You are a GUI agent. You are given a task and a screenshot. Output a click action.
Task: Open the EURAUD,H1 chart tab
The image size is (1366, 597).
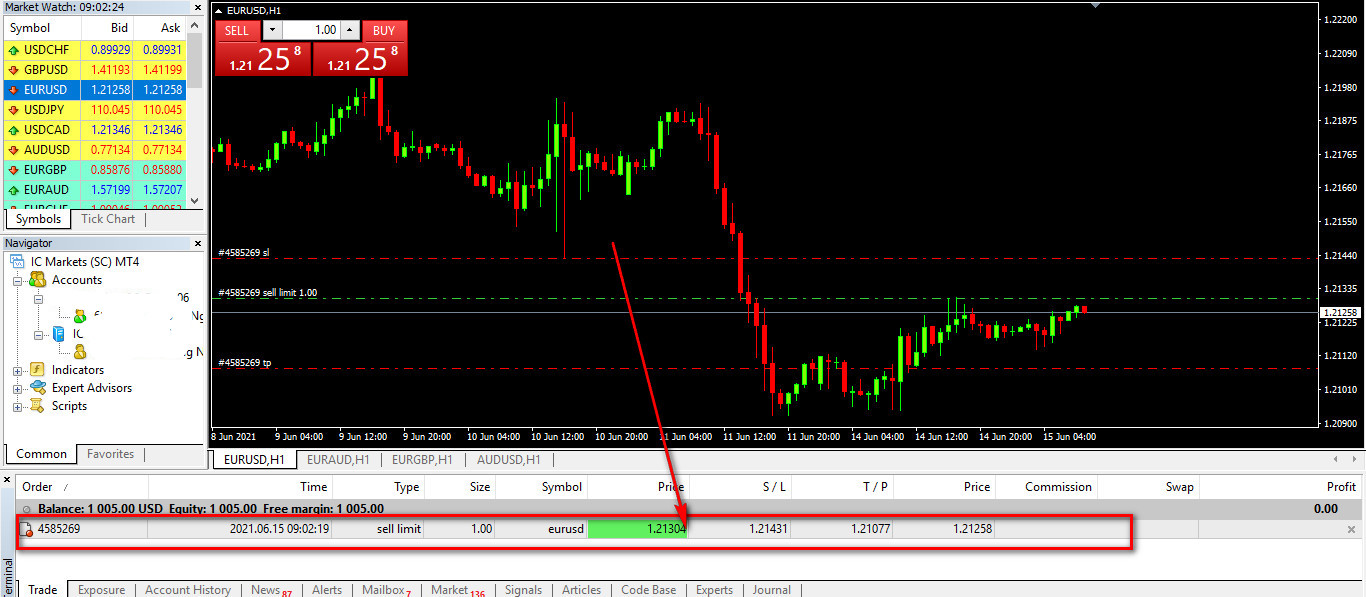tap(338, 460)
